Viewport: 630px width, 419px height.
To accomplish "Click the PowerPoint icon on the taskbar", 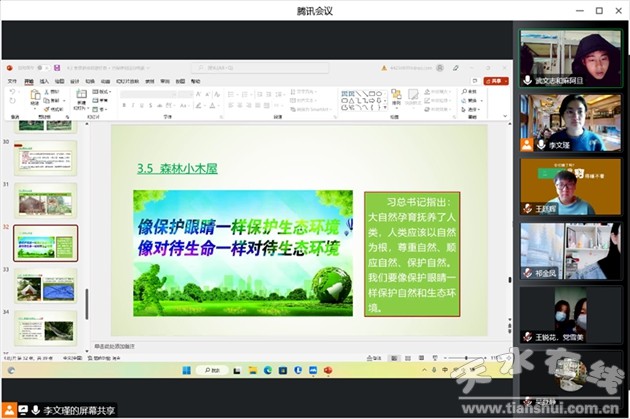I will (x=326, y=371).
